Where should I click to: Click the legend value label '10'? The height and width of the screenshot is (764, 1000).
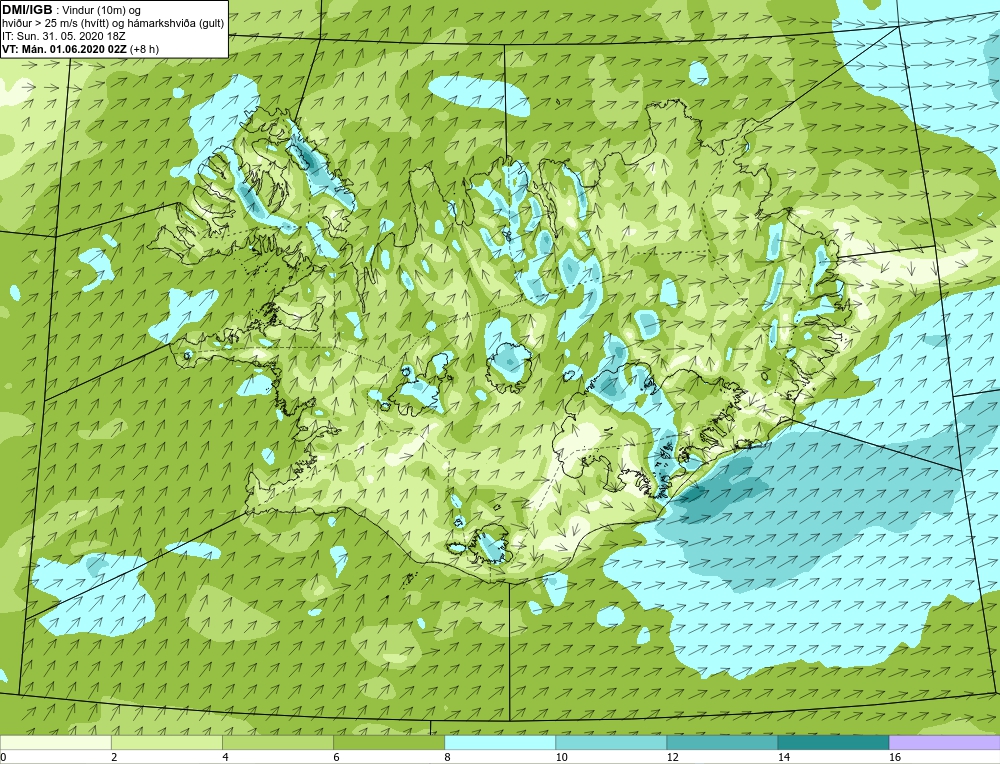click(x=561, y=757)
